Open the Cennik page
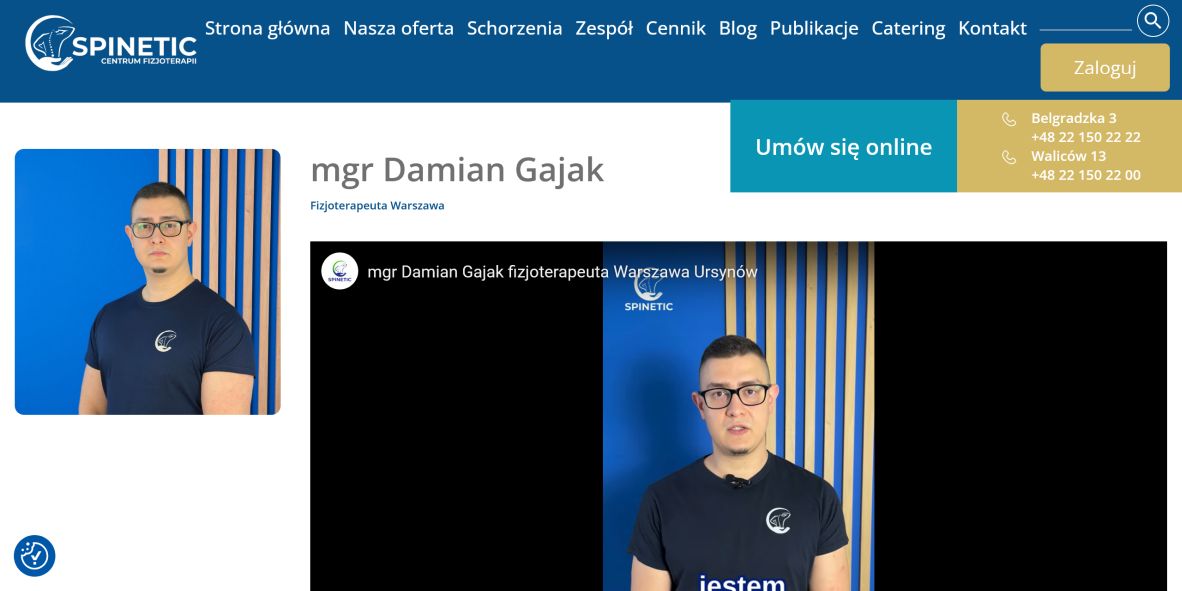This screenshot has height=591, width=1182. click(x=676, y=29)
